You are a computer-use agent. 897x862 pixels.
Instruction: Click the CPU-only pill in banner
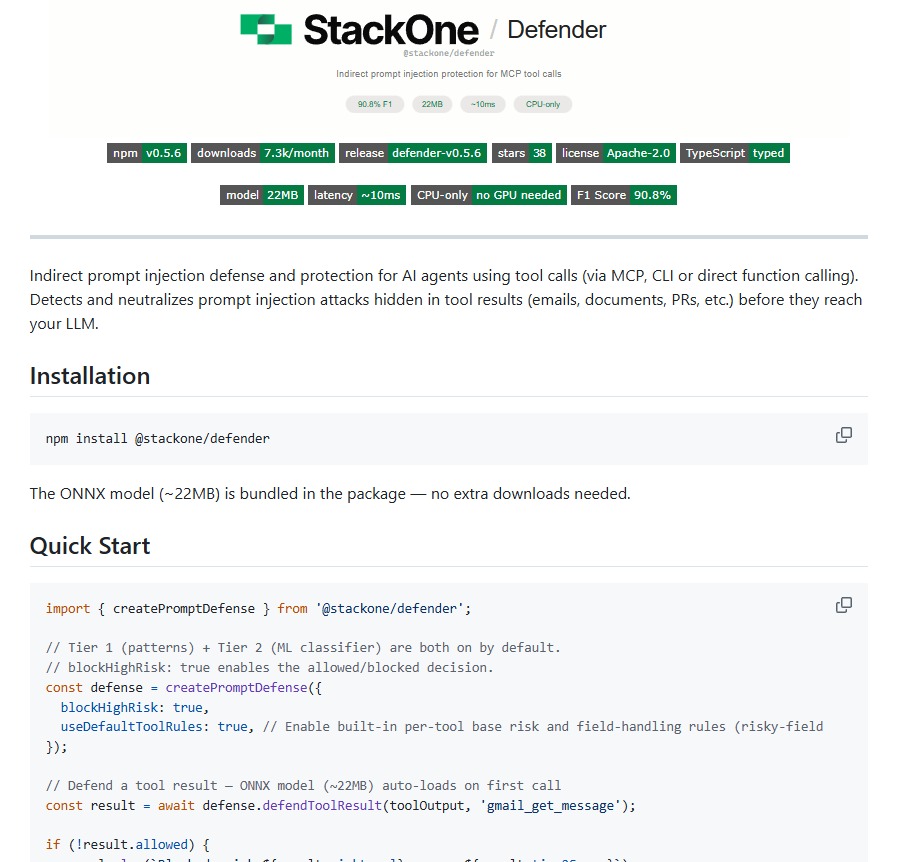543,104
